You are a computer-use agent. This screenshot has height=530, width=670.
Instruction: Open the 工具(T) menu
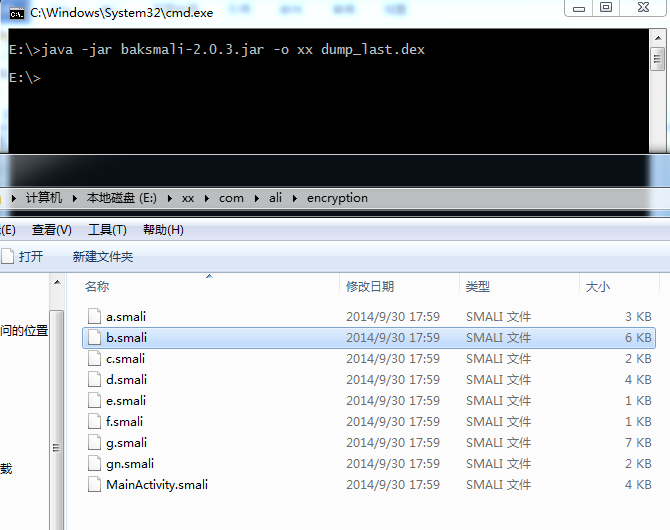click(x=107, y=230)
